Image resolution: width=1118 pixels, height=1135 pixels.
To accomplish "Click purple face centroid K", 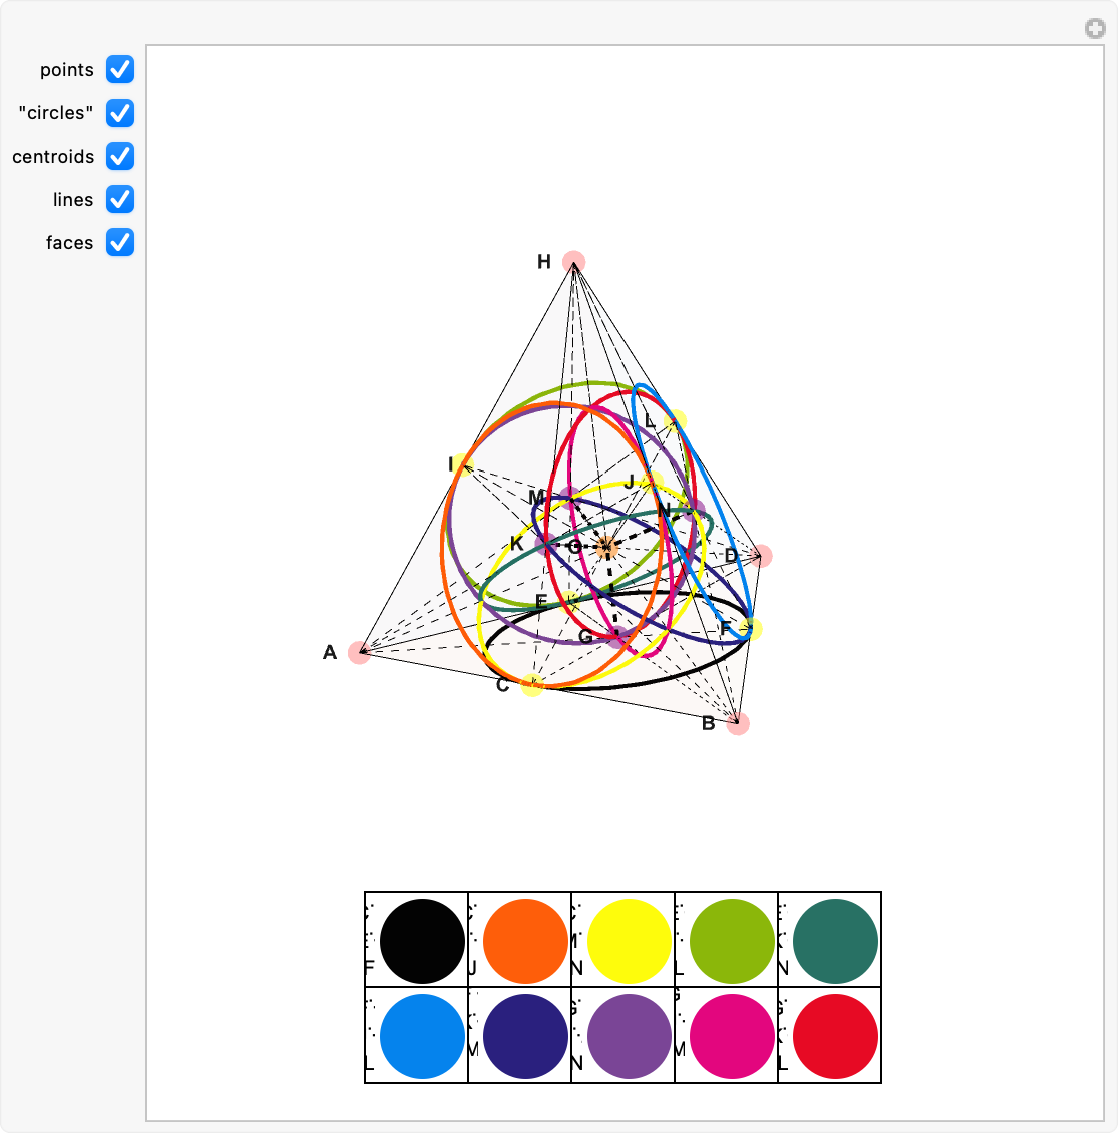I will point(546,544).
